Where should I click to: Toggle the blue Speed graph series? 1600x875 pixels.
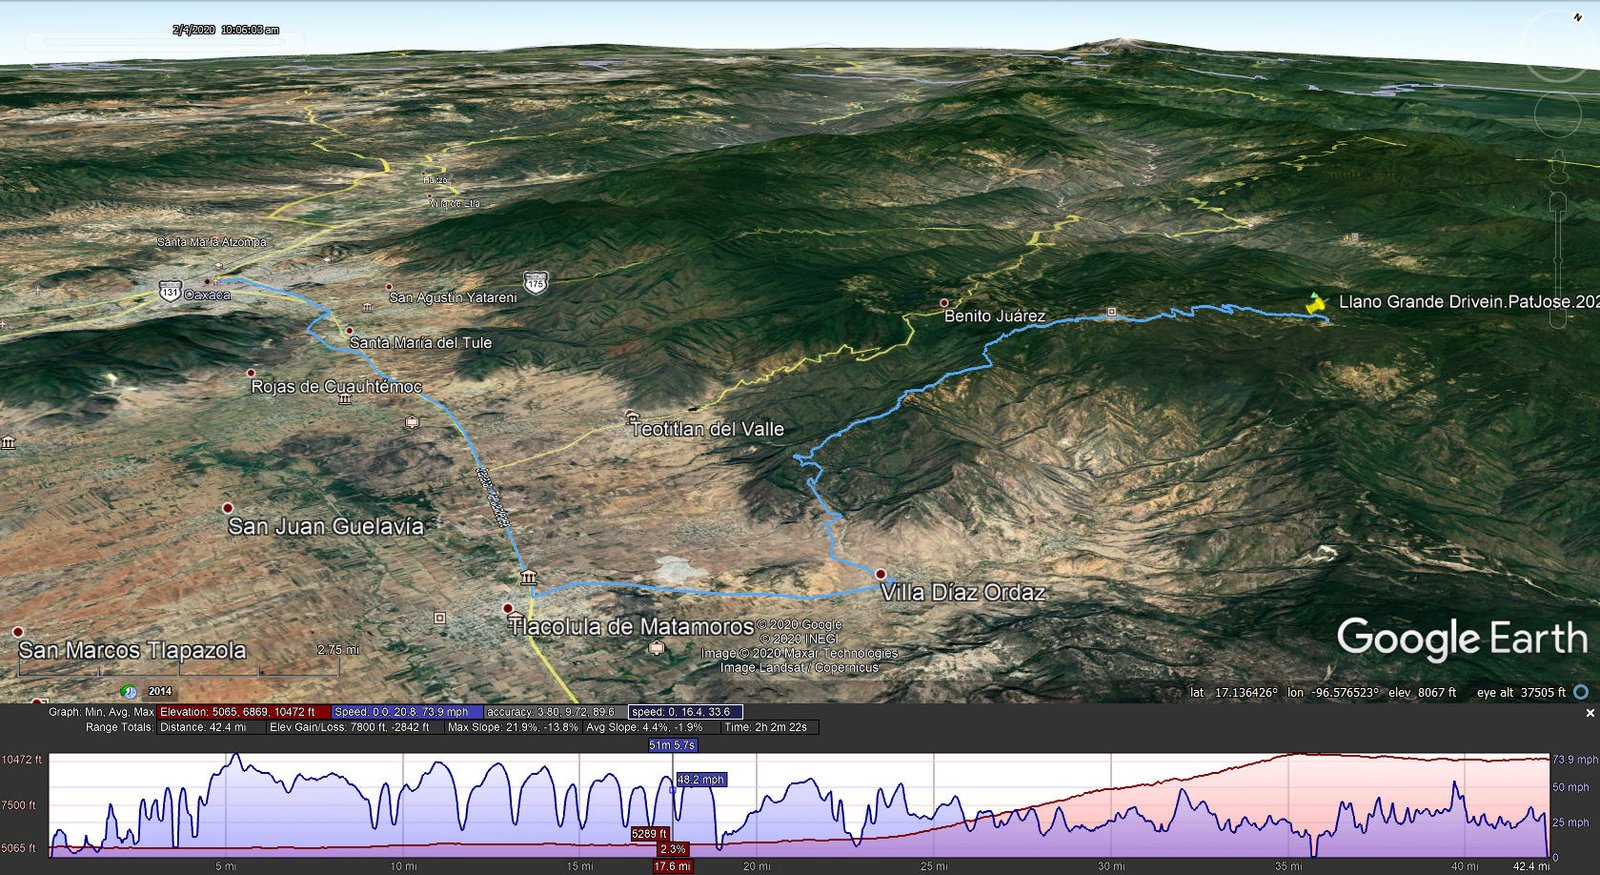click(406, 712)
